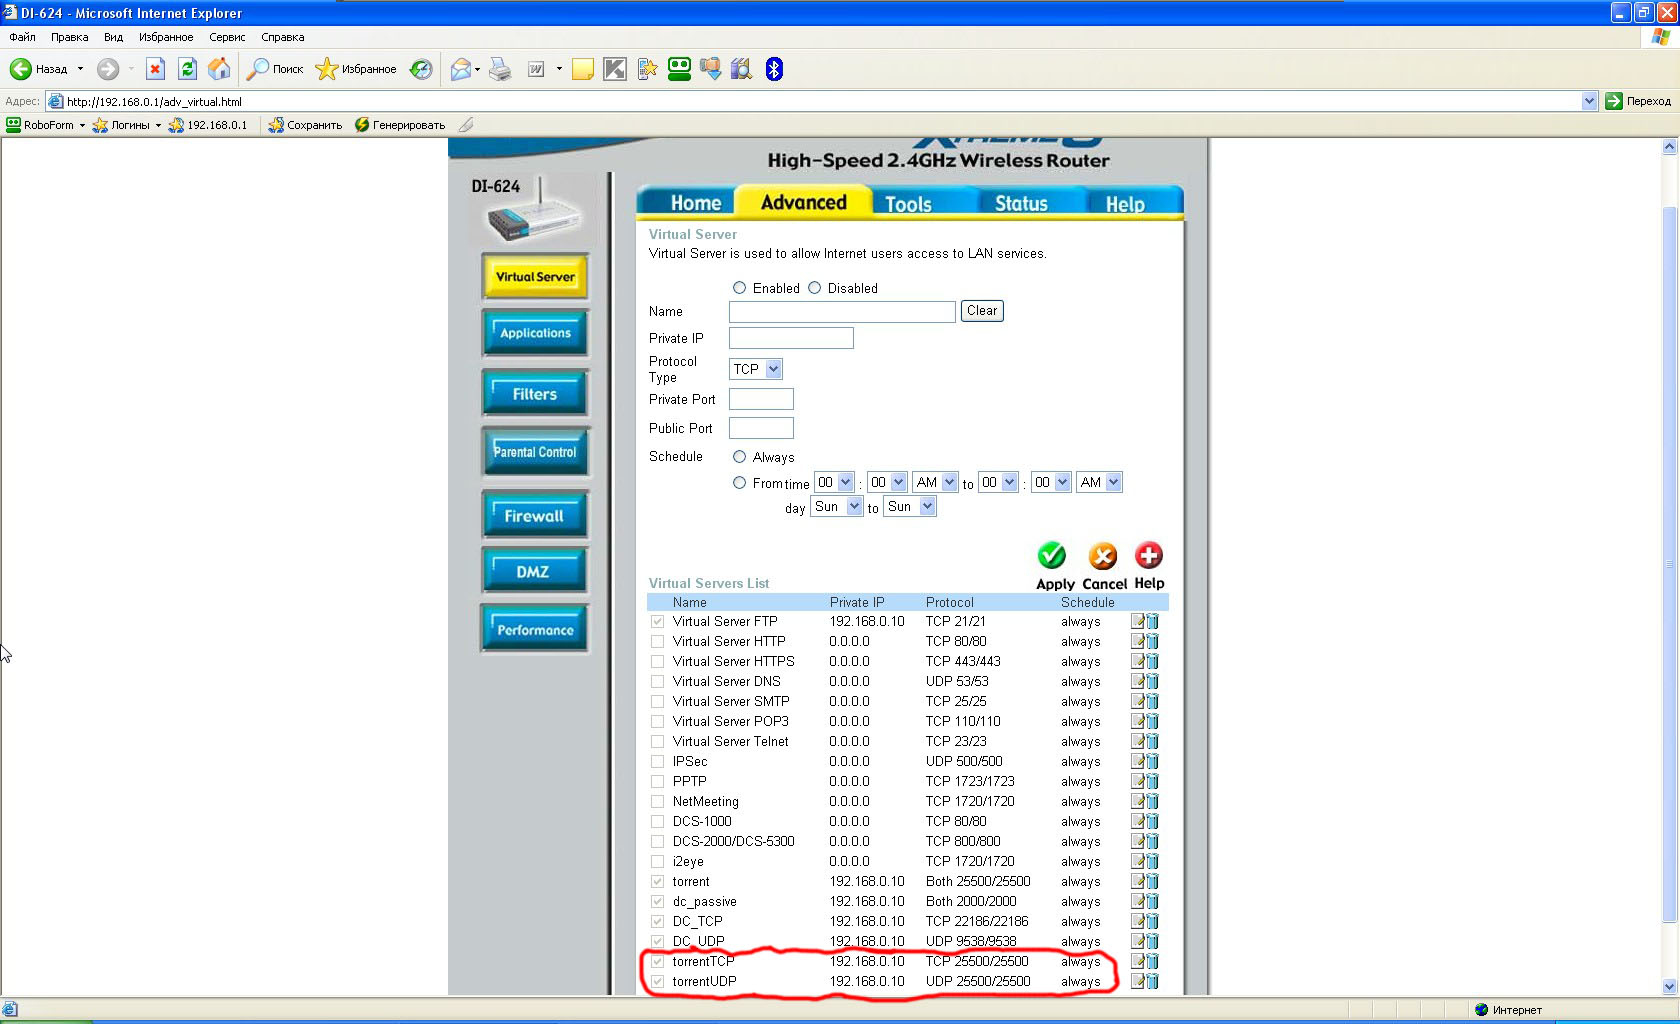The width and height of the screenshot is (1680, 1024).
Task: Click the browser Stop icon
Action: (155, 69)
